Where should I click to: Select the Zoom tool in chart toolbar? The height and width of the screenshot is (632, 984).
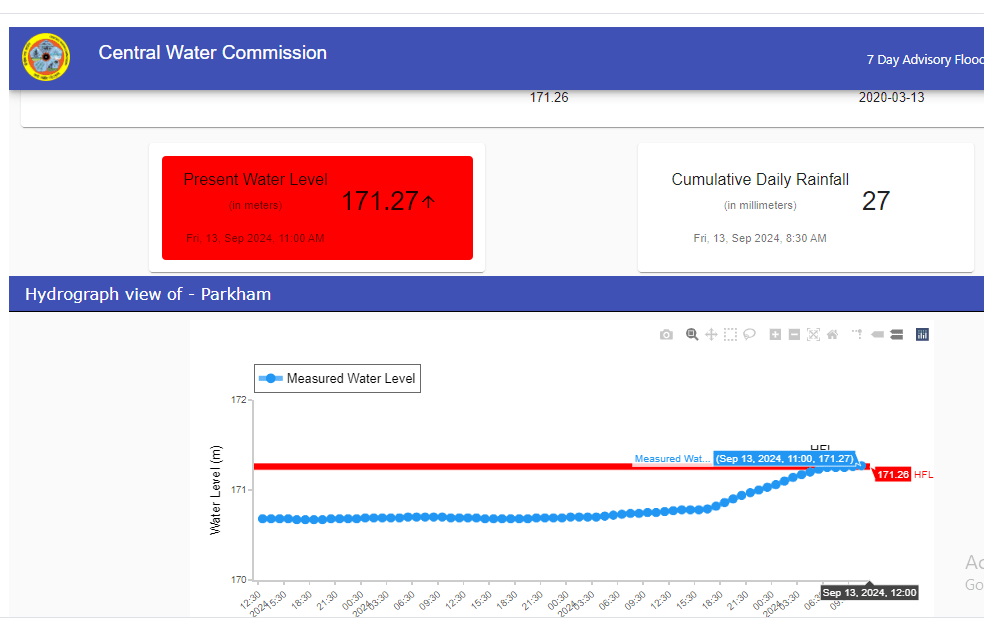click(x=691, y=335)
